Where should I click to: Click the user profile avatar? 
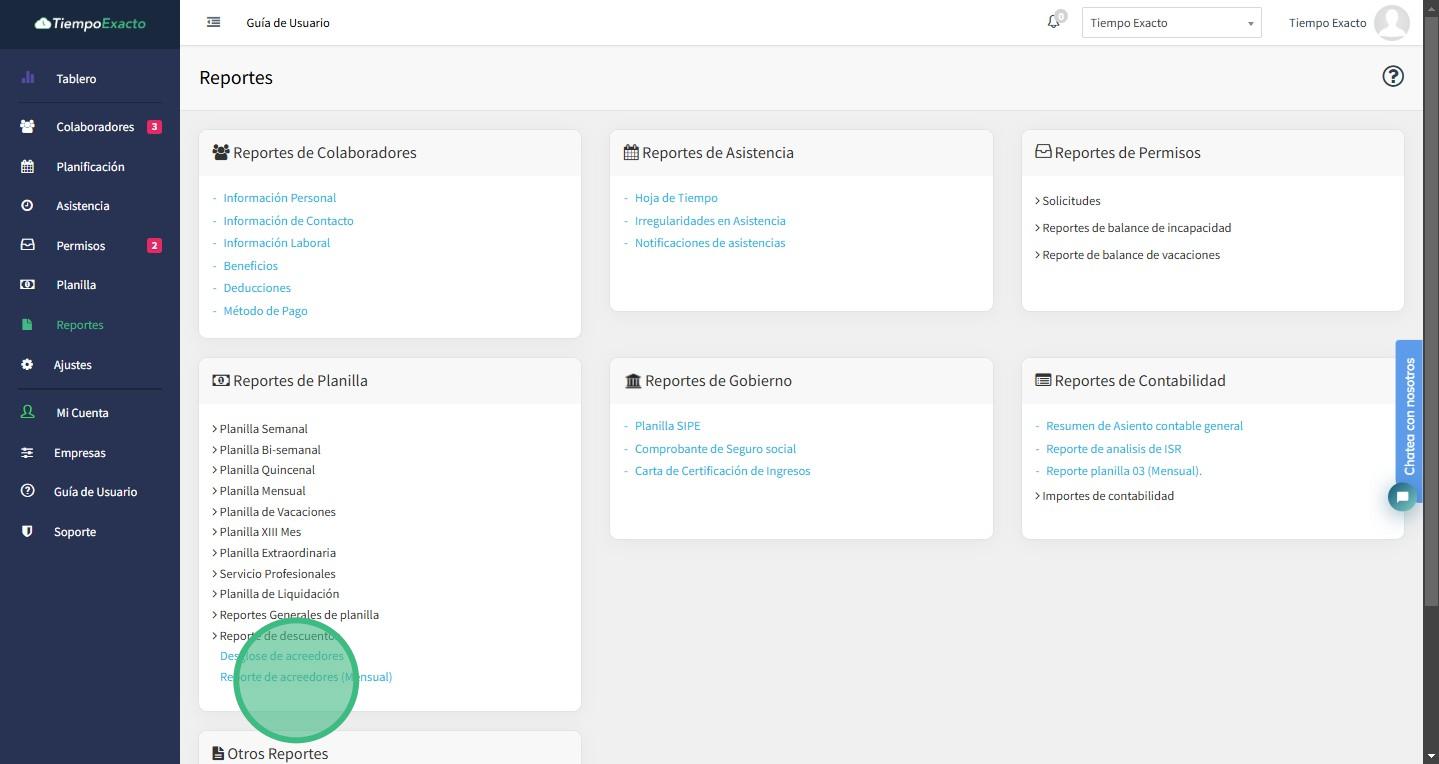[x=1391, y=23]
